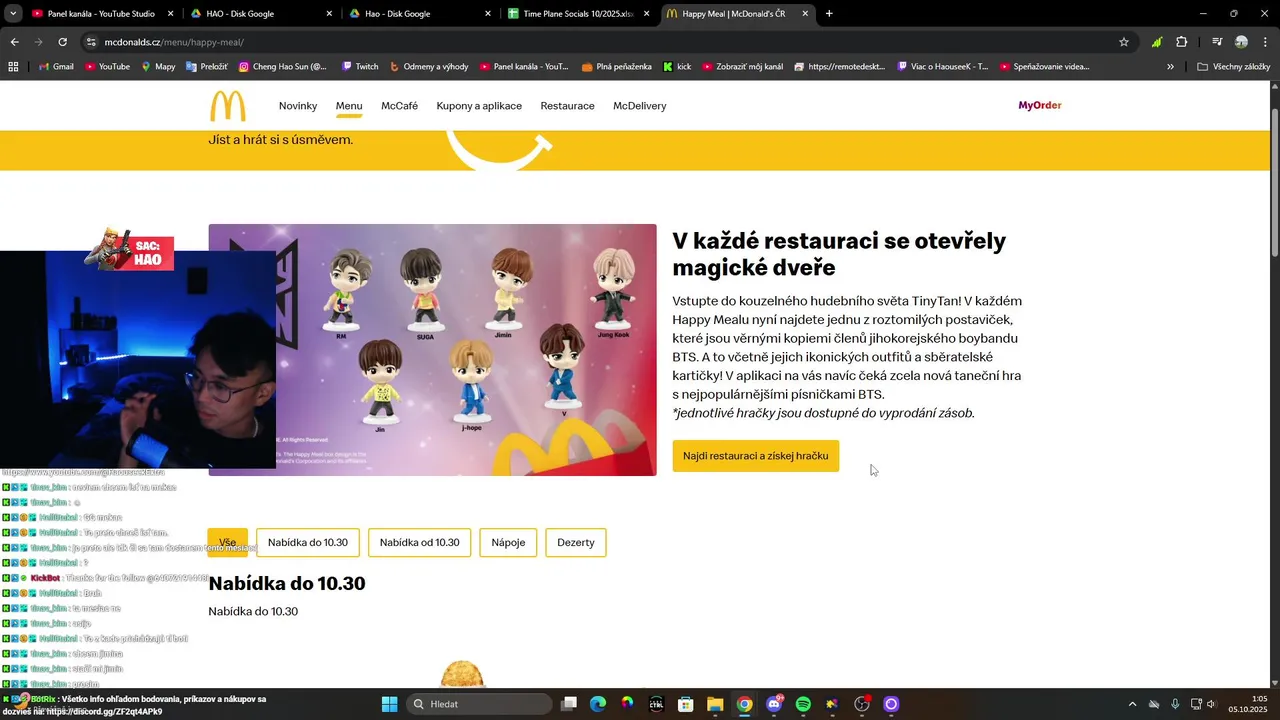Open the Windows Start menu
This screenshot has width=1280, height=720.
tap(390, 704)
